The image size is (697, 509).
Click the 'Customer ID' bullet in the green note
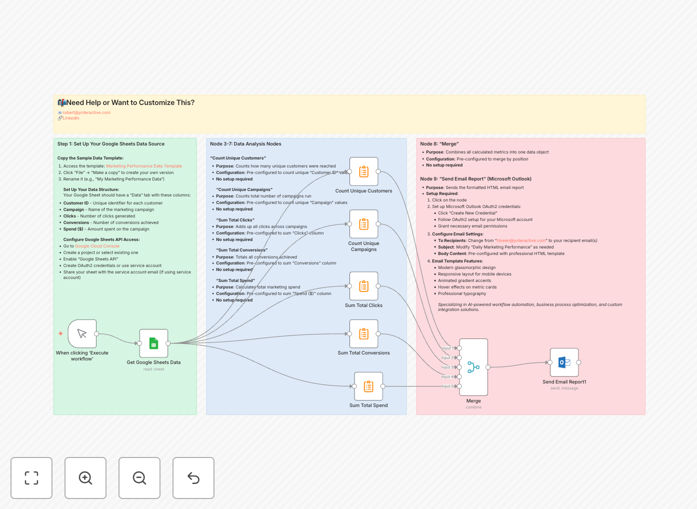pyautogui.click(x=113, y=203)
